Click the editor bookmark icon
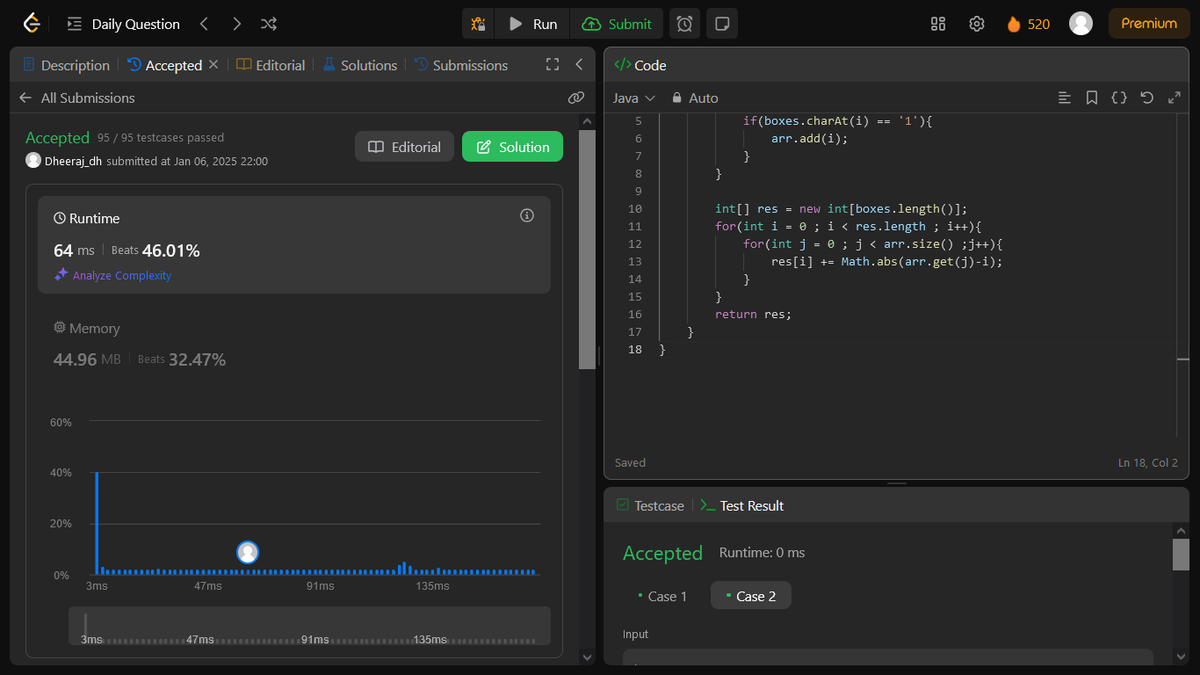 pyautogui.click(x=1092, y=98)
